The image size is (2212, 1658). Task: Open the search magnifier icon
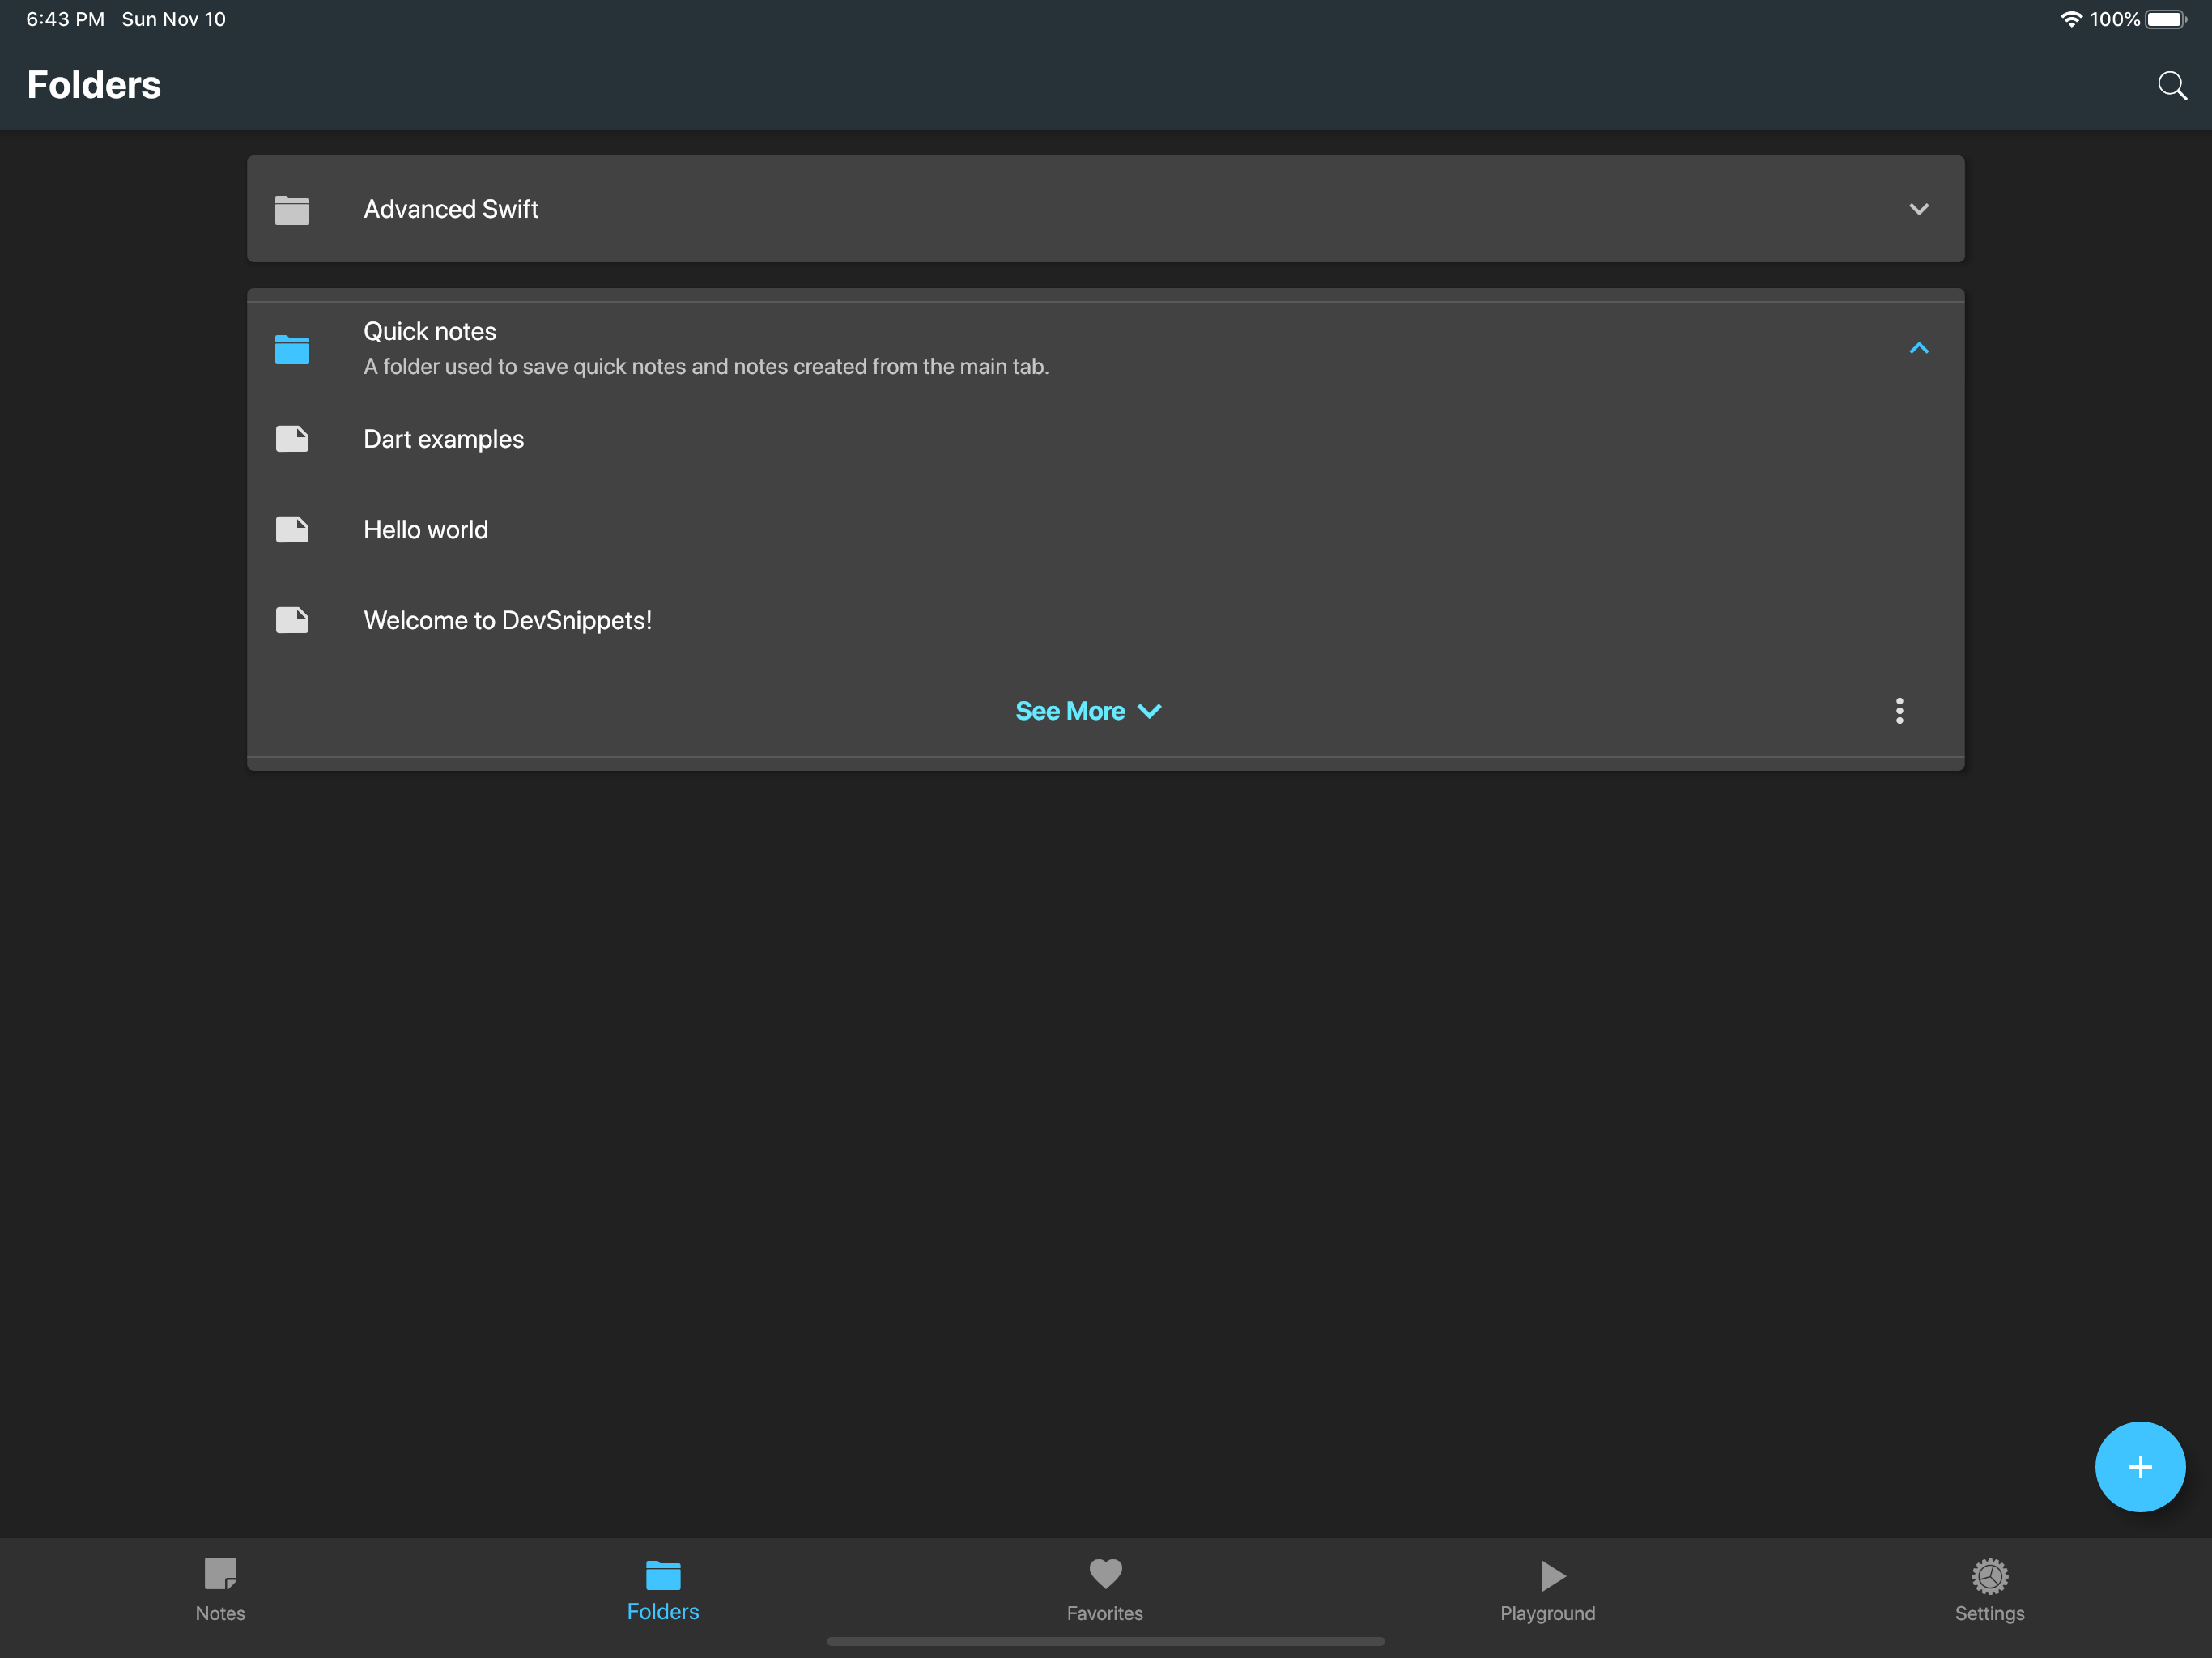click(x=2171, y=86)
